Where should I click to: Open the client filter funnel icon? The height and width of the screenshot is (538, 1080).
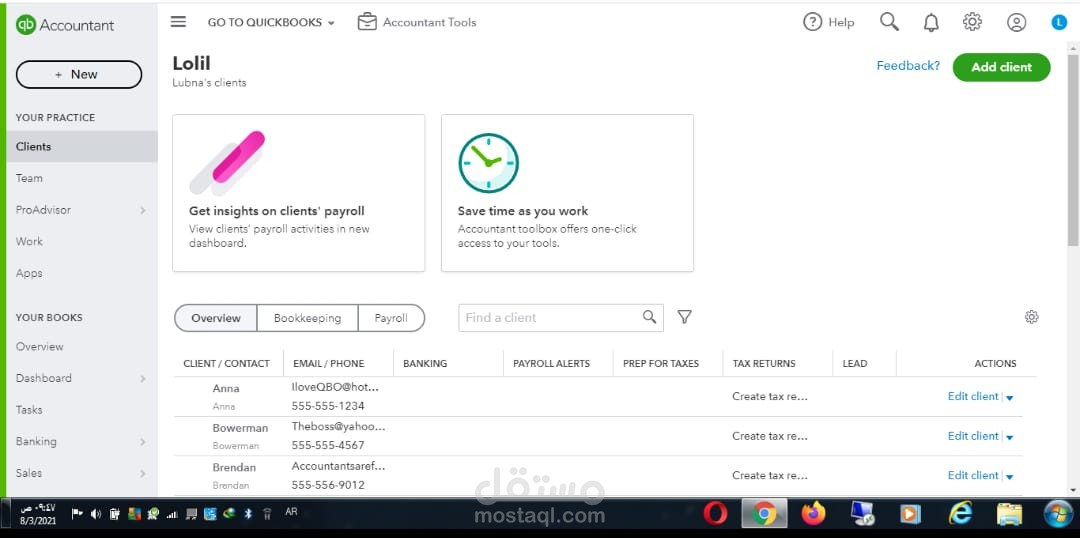[x=684, y=317]
